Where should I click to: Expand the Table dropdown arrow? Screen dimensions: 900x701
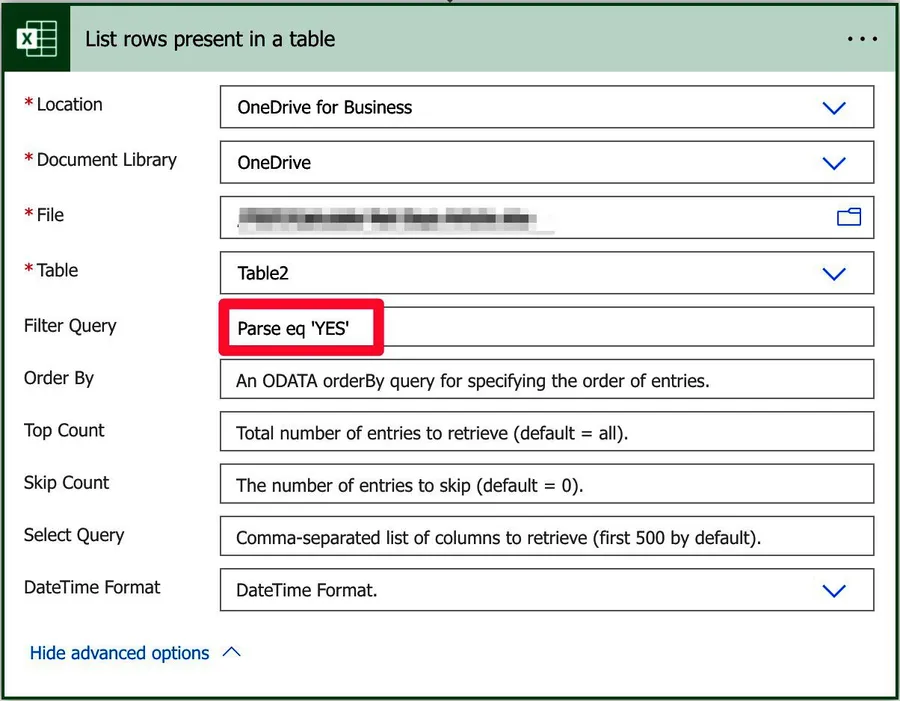(833, 273)
